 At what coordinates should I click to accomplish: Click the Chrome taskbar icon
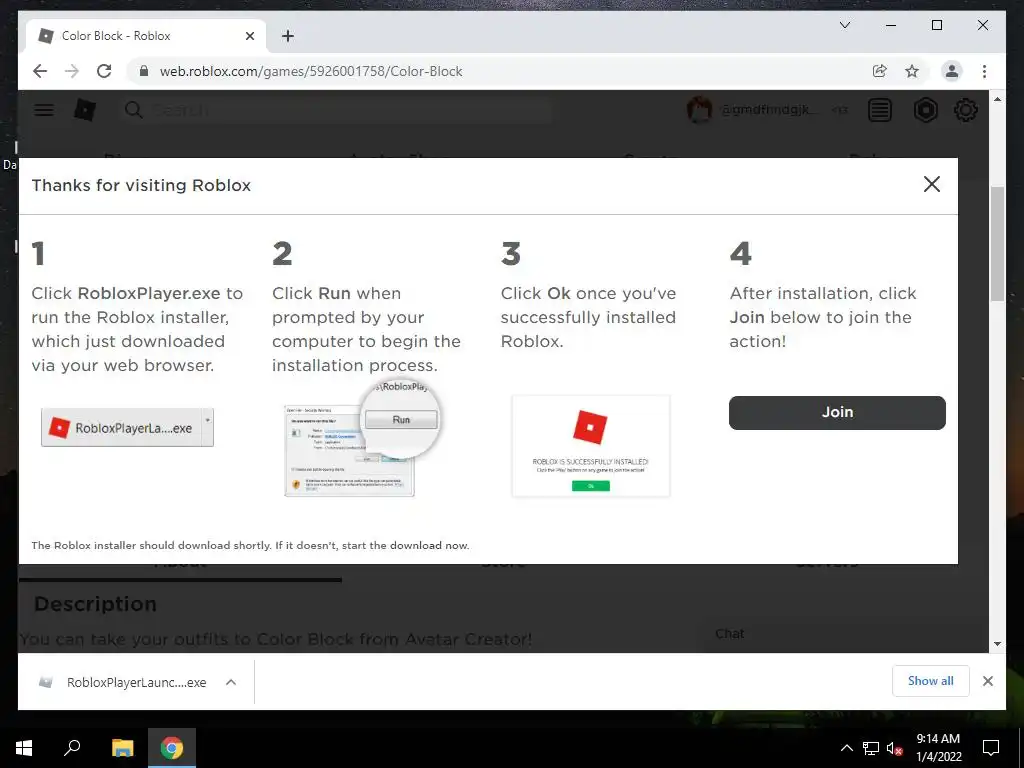172,748
